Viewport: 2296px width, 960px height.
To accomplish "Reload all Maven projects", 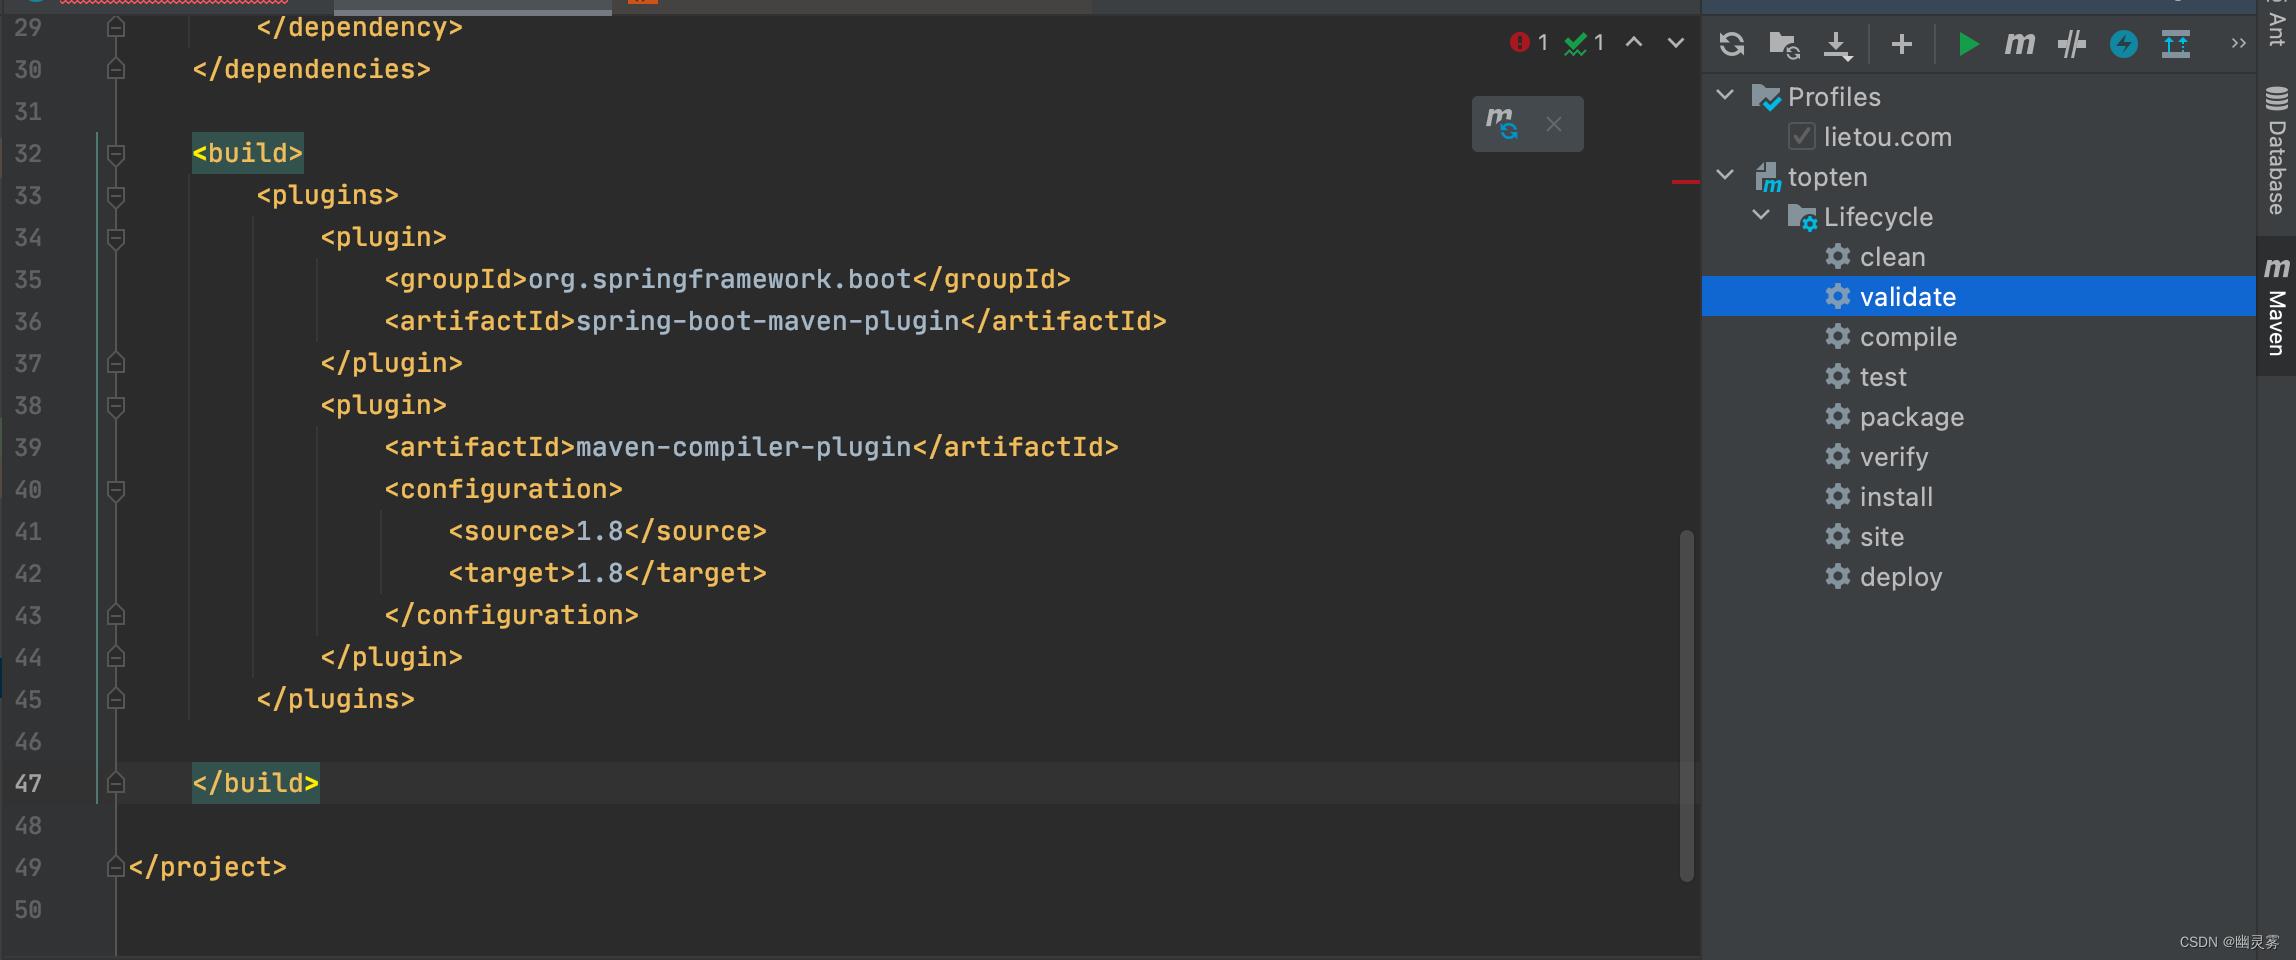I will [x=1732, y=44].
